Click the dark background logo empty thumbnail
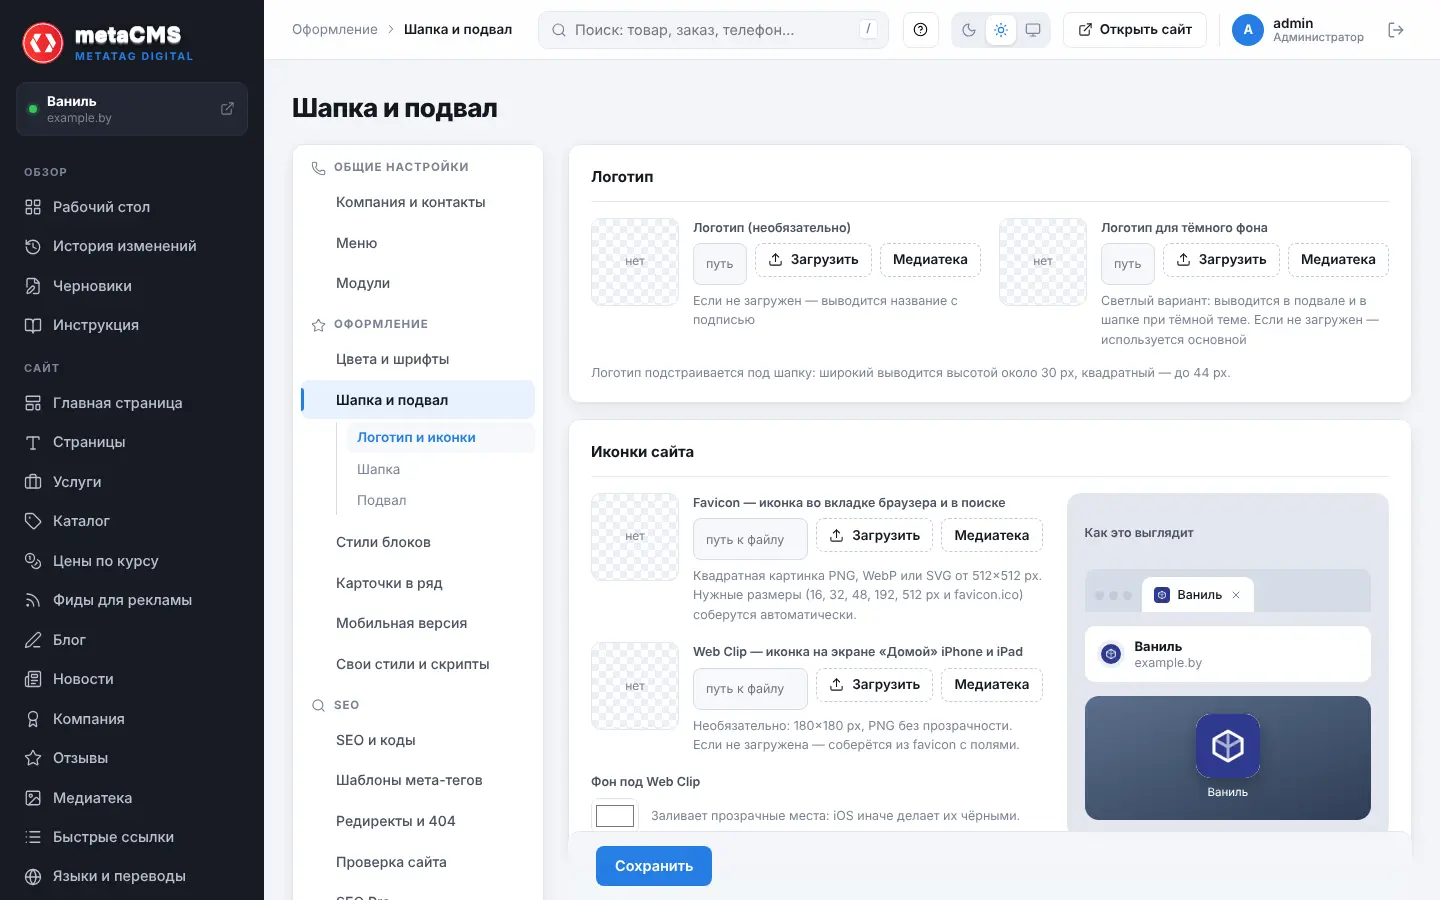Image resolution: width=1440 pixels, height=900 pixels. tap(1043, 262)
